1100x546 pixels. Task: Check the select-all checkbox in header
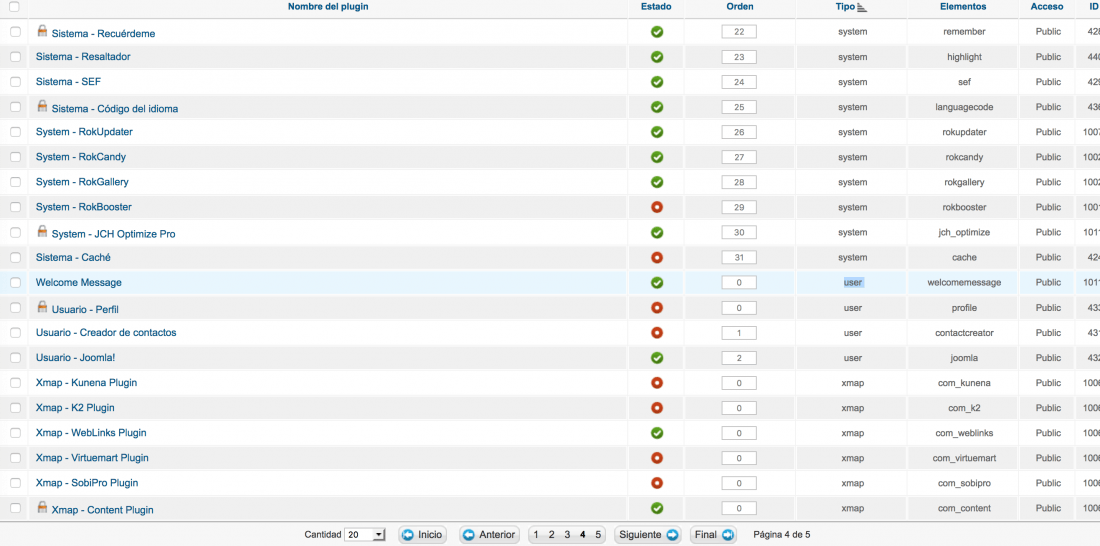(x=15, y=7)
